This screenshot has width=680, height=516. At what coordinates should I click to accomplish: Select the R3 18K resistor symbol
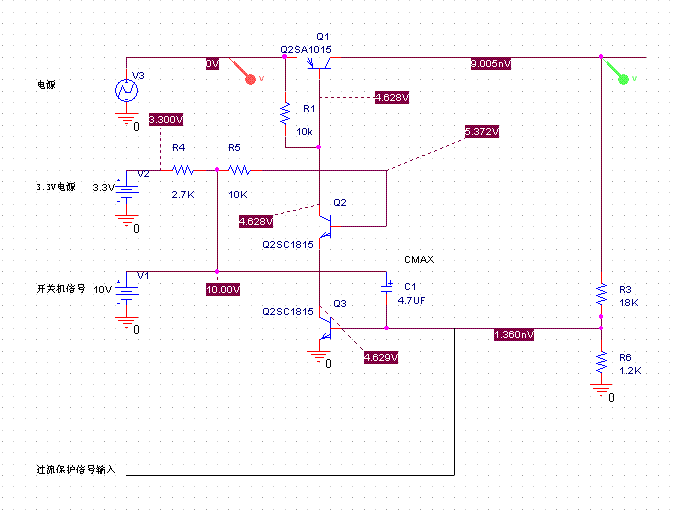601,293
